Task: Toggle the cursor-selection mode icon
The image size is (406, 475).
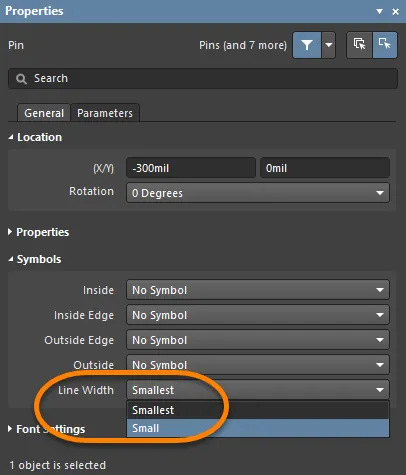Action: 359,45
